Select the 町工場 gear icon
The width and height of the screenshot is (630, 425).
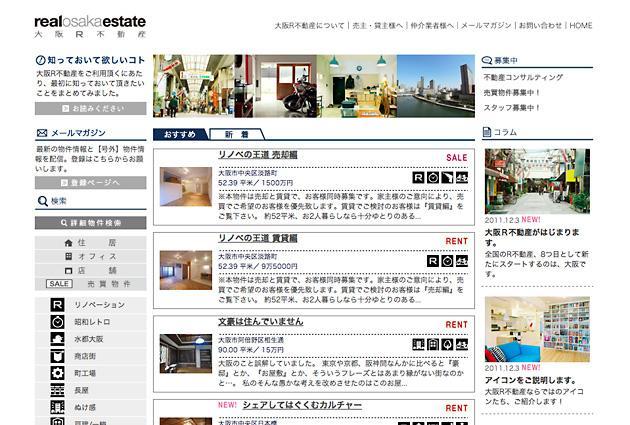[x=57, y=373]
